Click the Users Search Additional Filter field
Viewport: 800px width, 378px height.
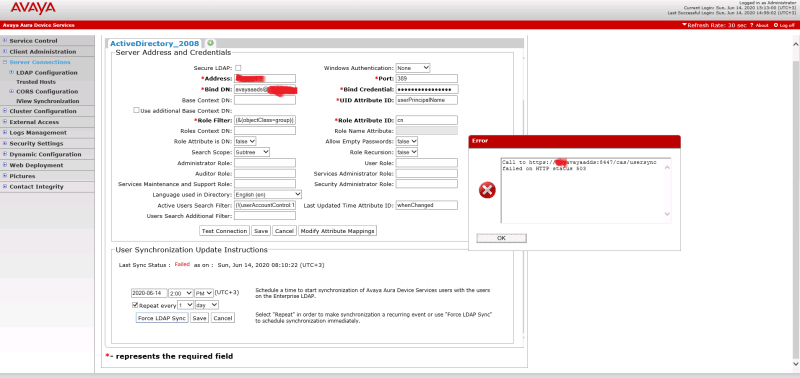[265, 216]
